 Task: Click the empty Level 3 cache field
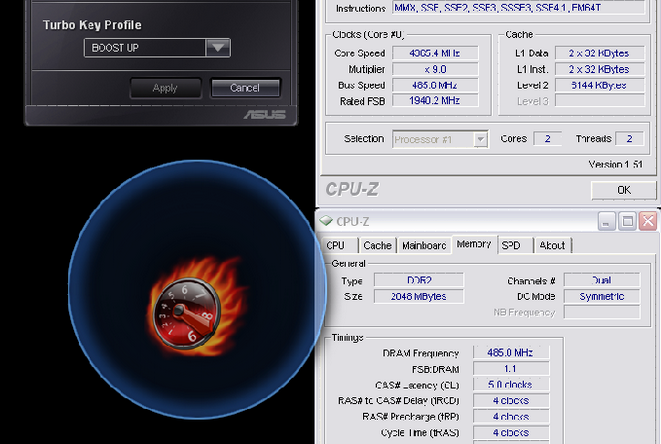[x=599, y=101]
